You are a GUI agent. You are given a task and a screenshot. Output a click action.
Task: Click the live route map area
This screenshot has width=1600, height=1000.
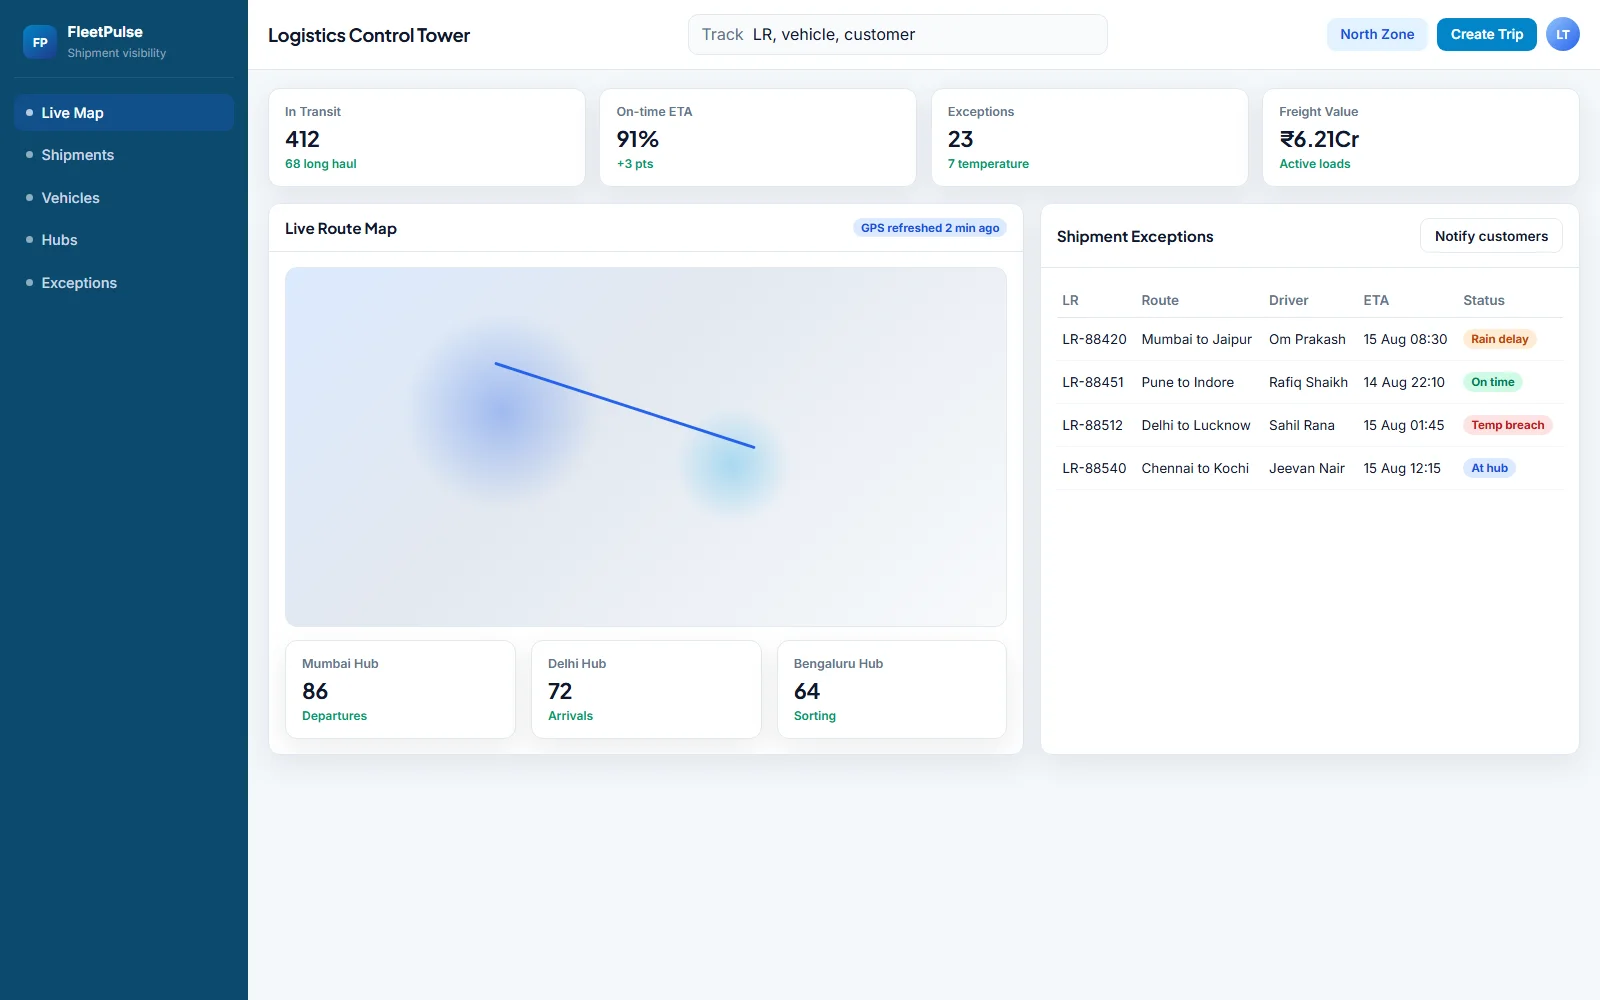[646, 447]
